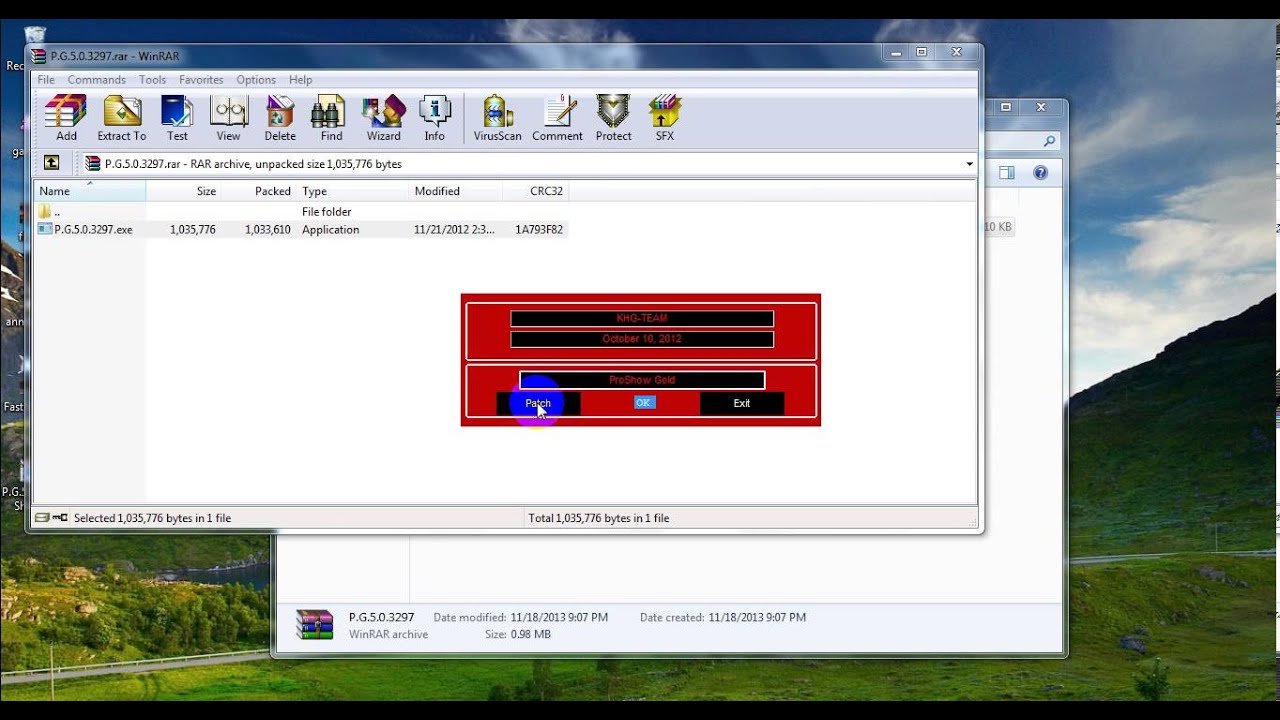Click the P.G.5.0.3297.exe file icon
1280x720 pixels.
45,229
